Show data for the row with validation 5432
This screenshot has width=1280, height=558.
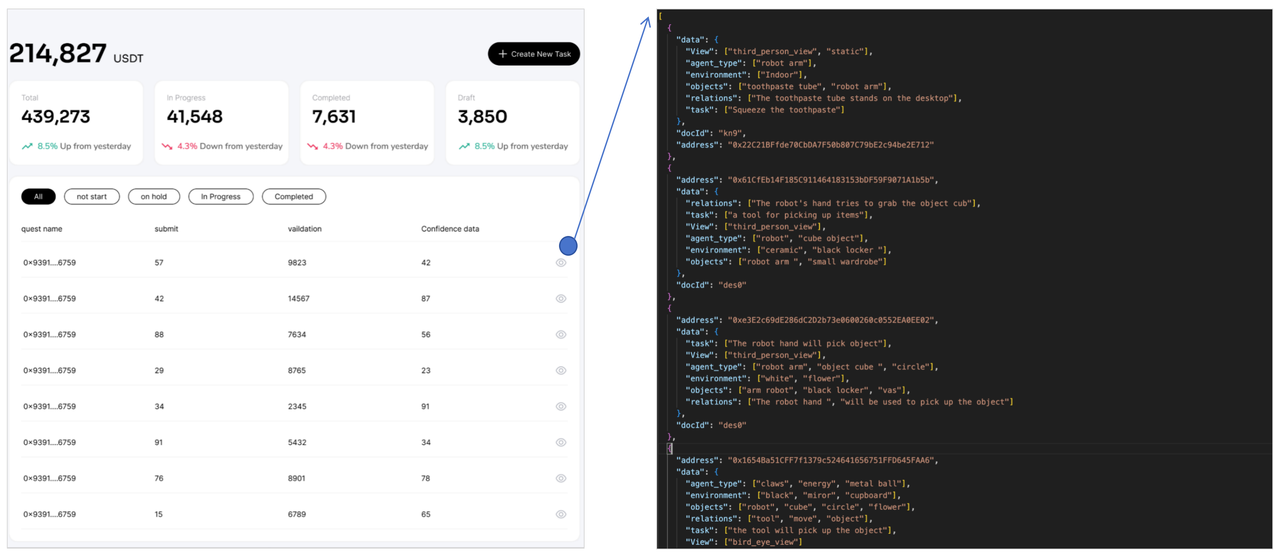[x=561, y=443]
